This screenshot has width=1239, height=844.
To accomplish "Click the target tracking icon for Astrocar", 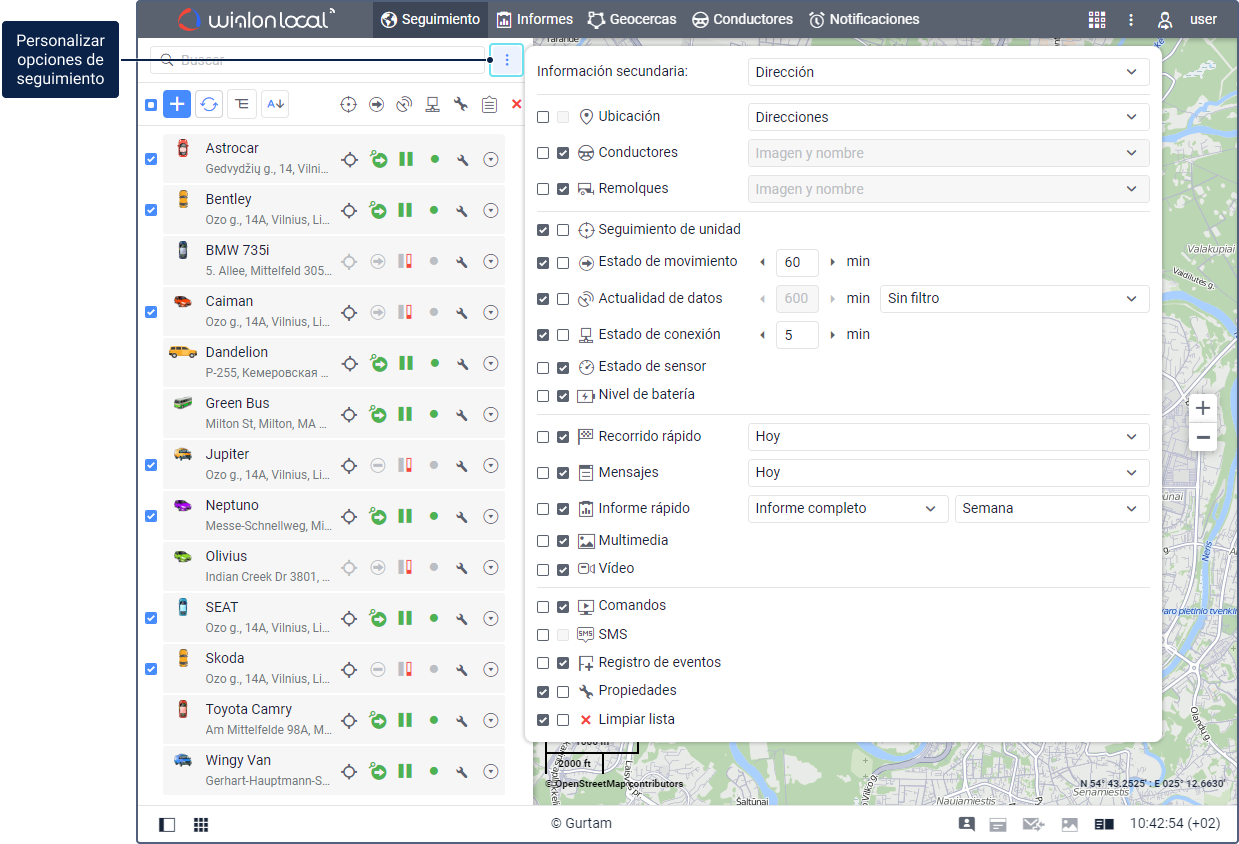I will [x=349, y=159].
